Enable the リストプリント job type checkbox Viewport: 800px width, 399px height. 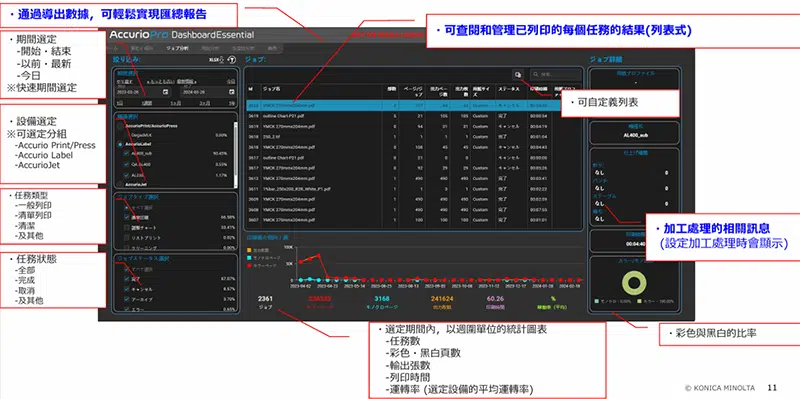click(x=127, y=238)
